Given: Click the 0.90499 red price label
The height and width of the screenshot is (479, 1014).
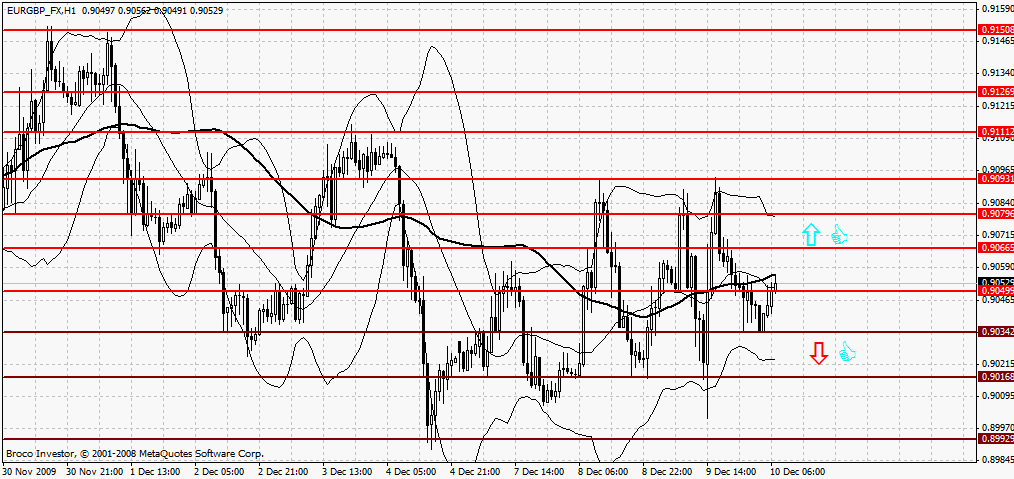Looking at the screenshot, I should (x=997, y=292).
